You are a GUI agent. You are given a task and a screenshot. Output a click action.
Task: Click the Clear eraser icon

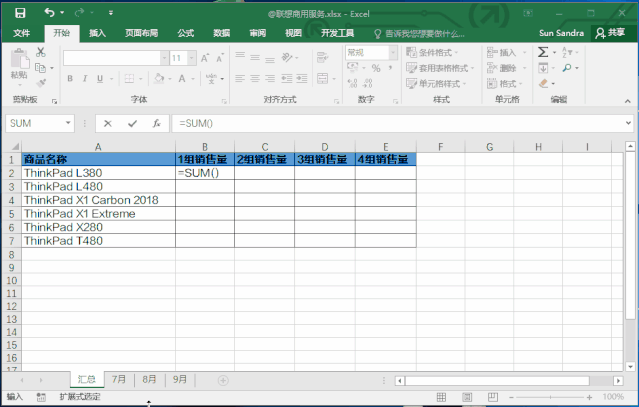tap(543, 84)
